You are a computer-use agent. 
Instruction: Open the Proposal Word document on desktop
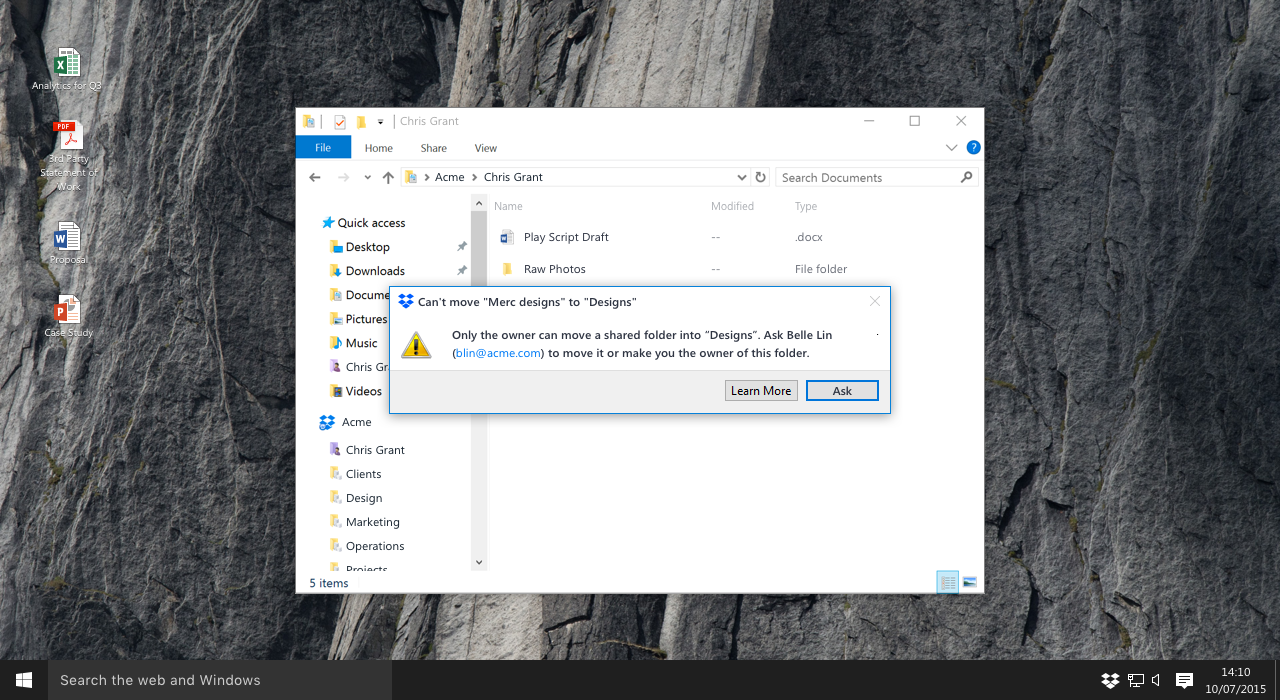coord(67,237)
